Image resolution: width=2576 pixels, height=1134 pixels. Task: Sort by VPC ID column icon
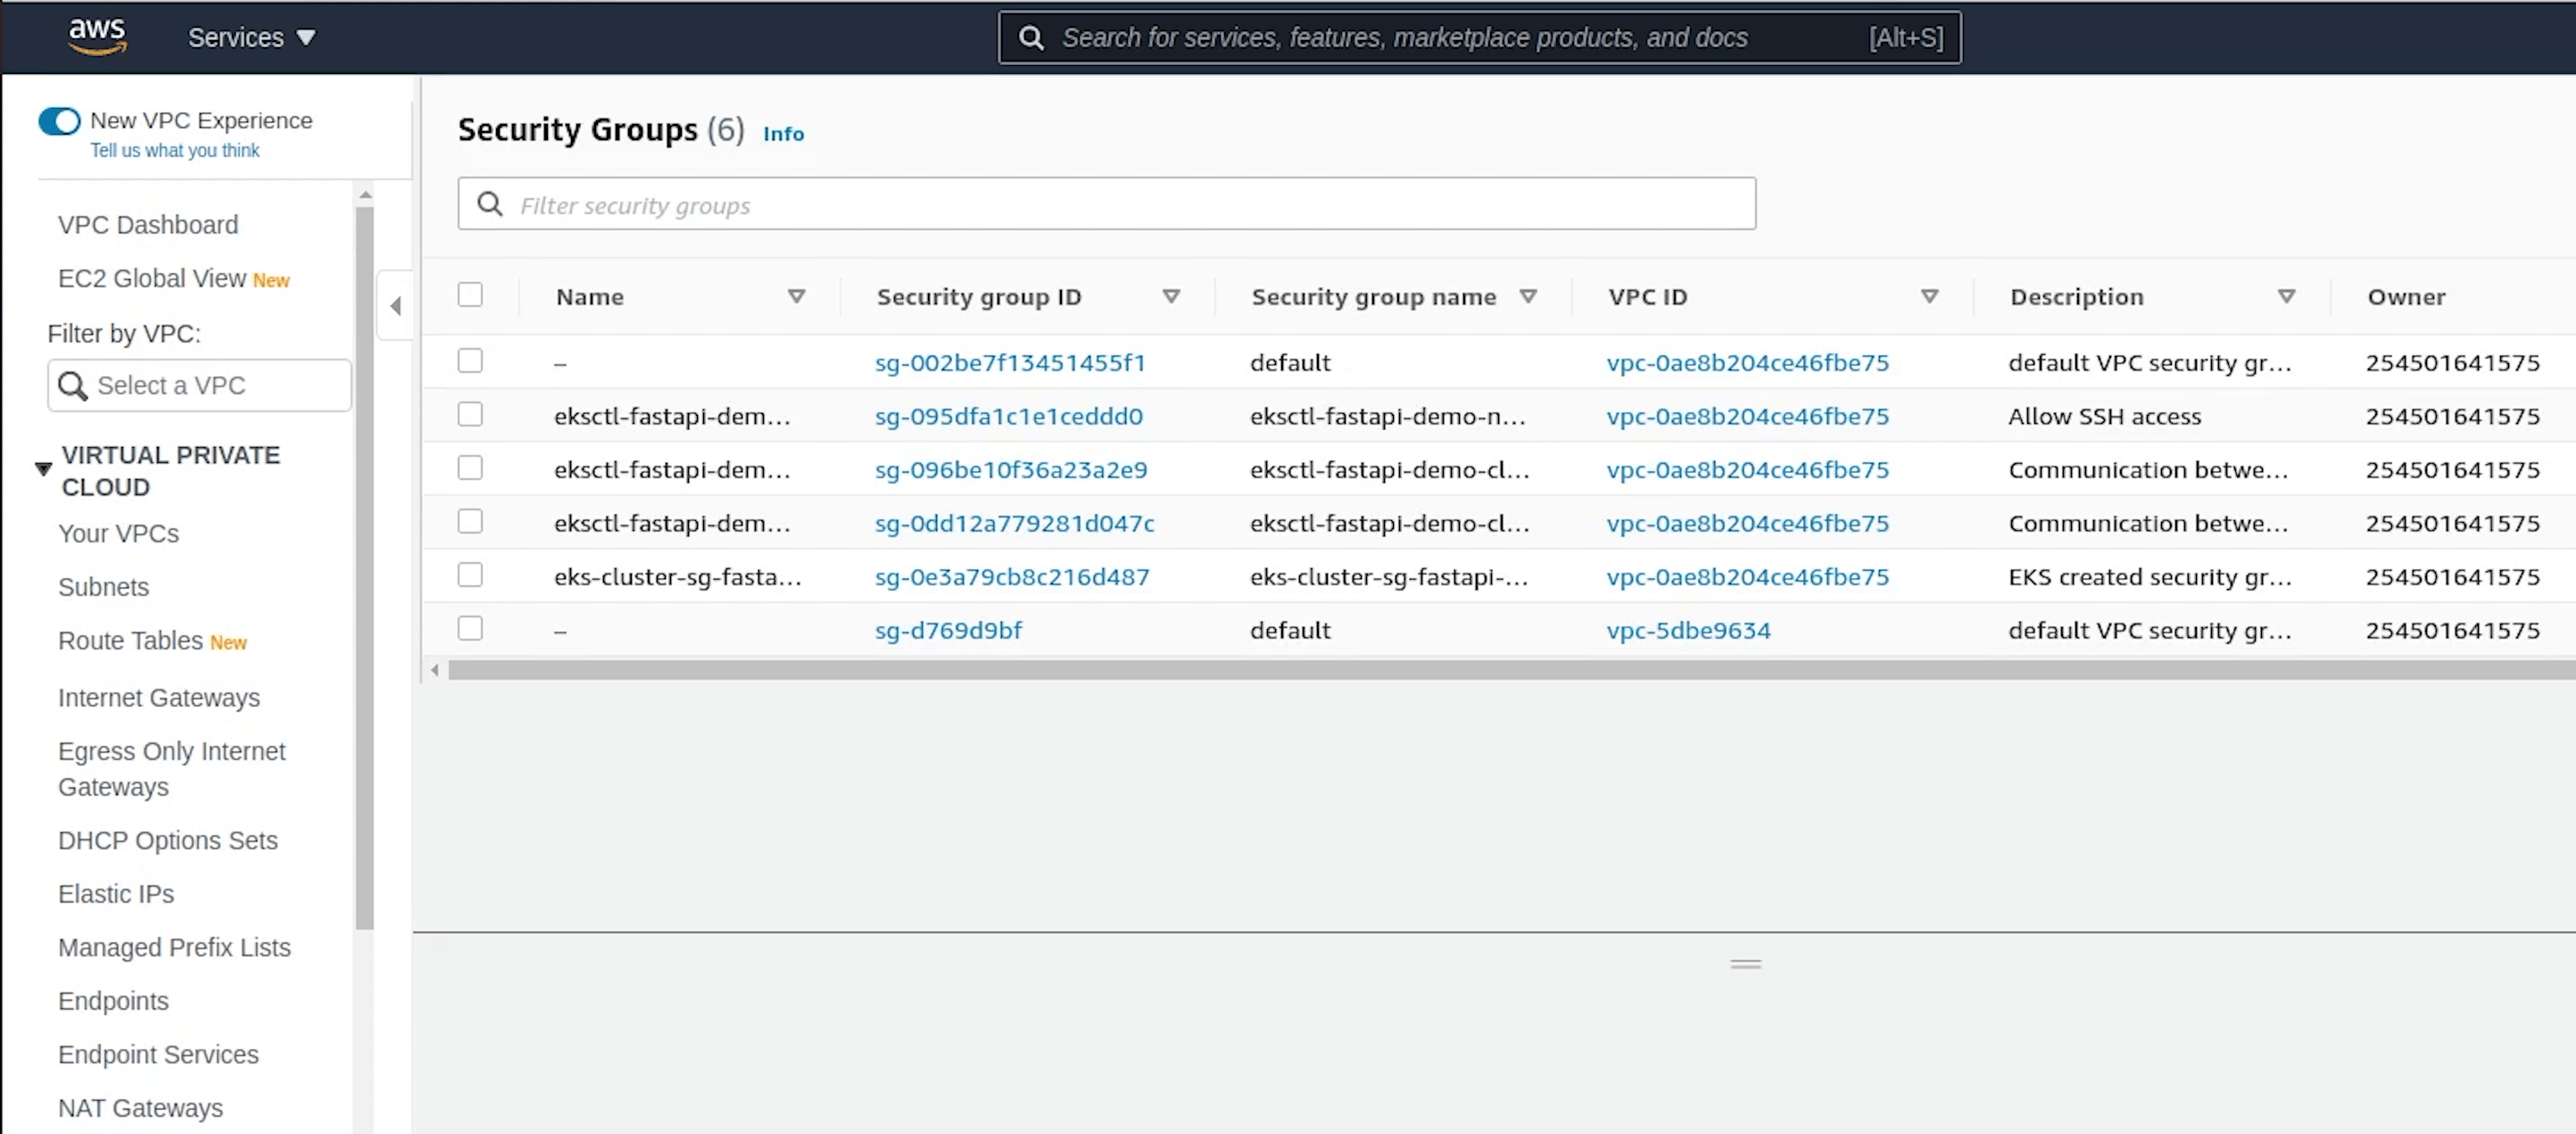(1929, 297)
